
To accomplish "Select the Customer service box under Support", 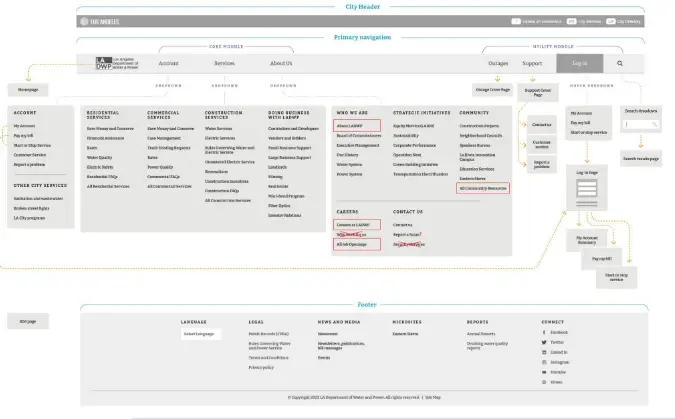I will pos(542,144).
